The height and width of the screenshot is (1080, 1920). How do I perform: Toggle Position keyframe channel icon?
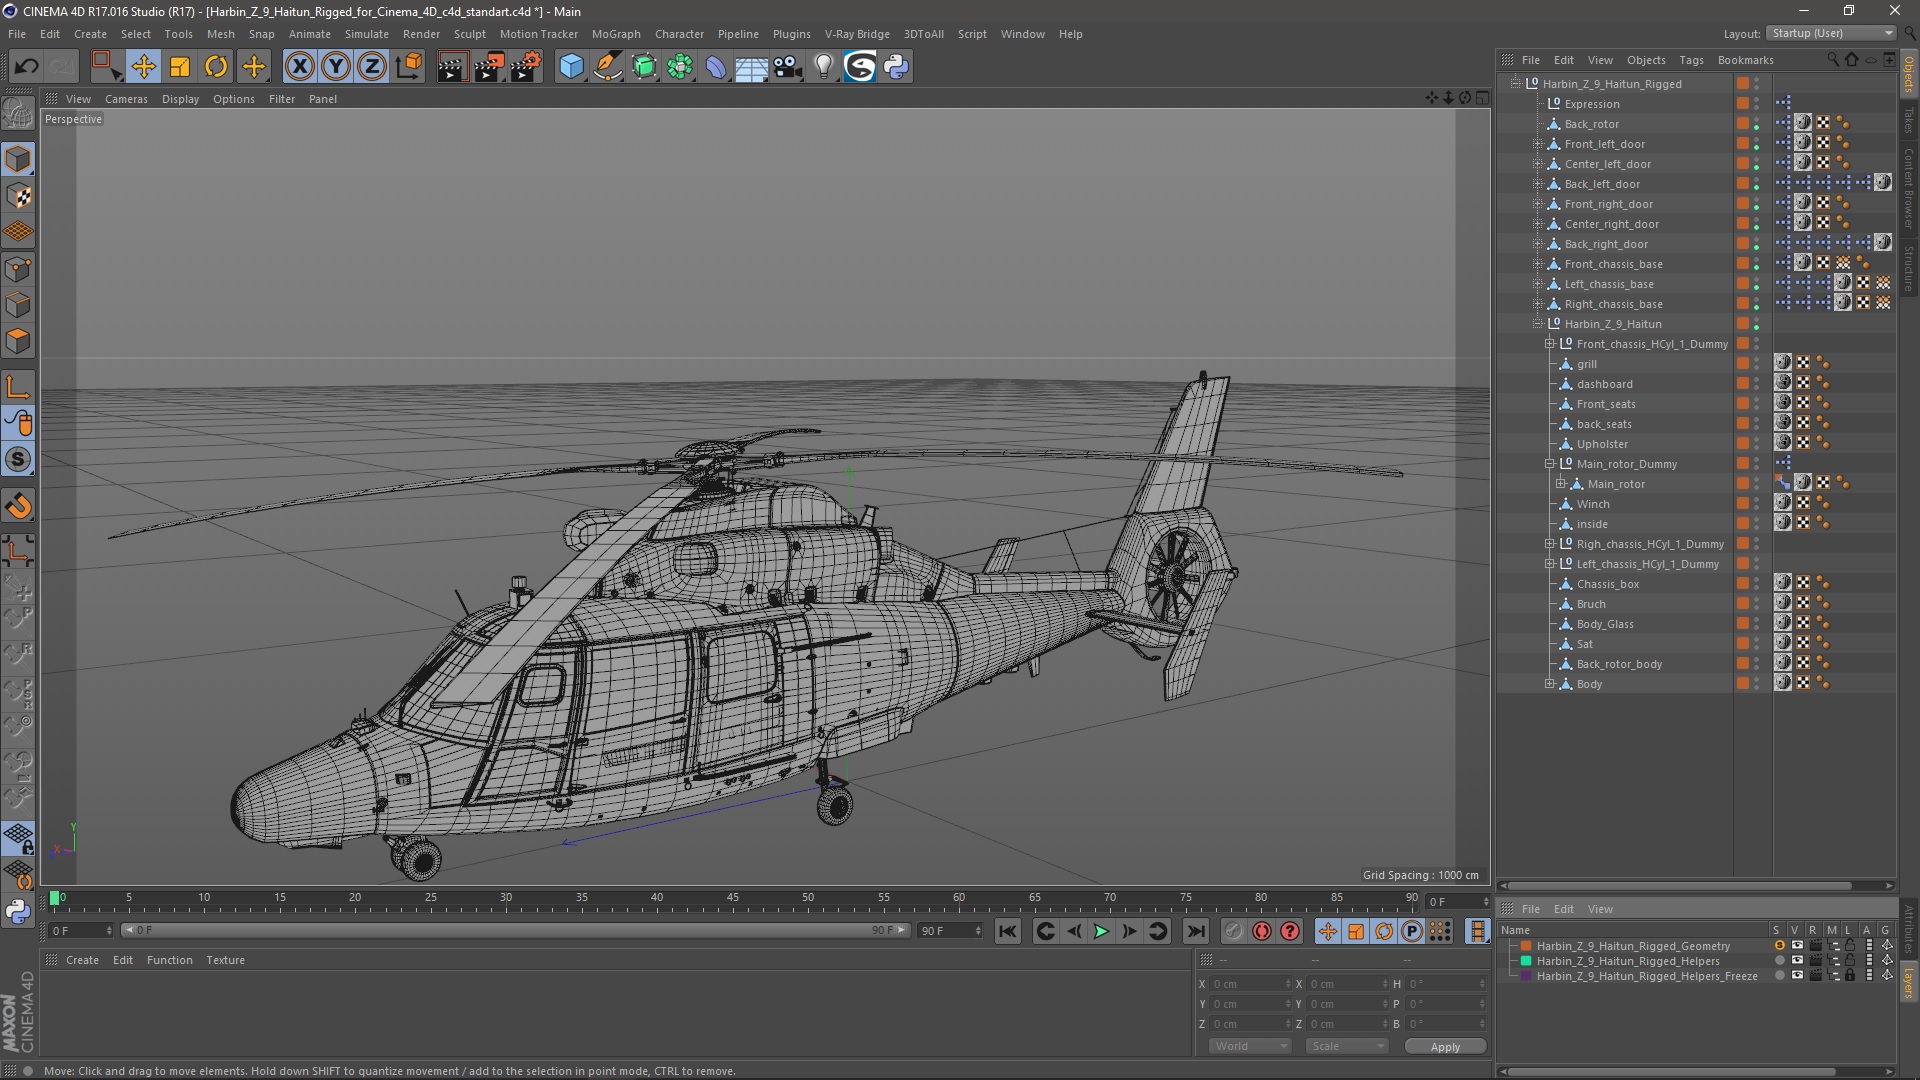(1327, 931)
